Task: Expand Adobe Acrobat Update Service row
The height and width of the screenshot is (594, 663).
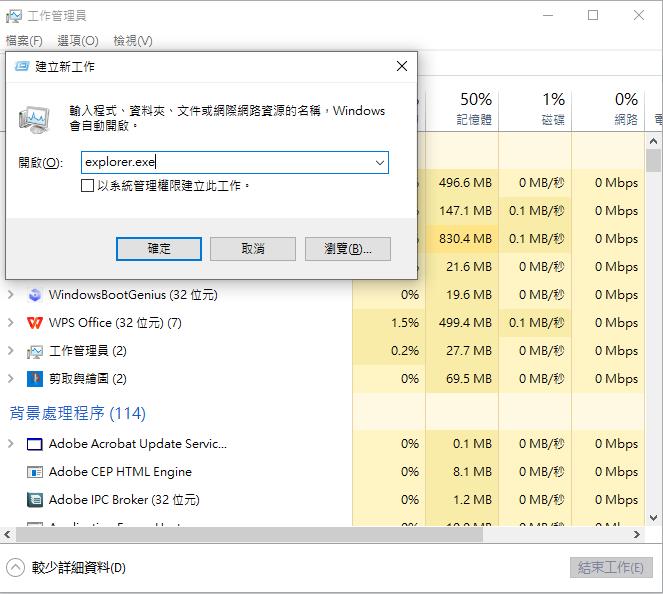Action: coord(11,443)
